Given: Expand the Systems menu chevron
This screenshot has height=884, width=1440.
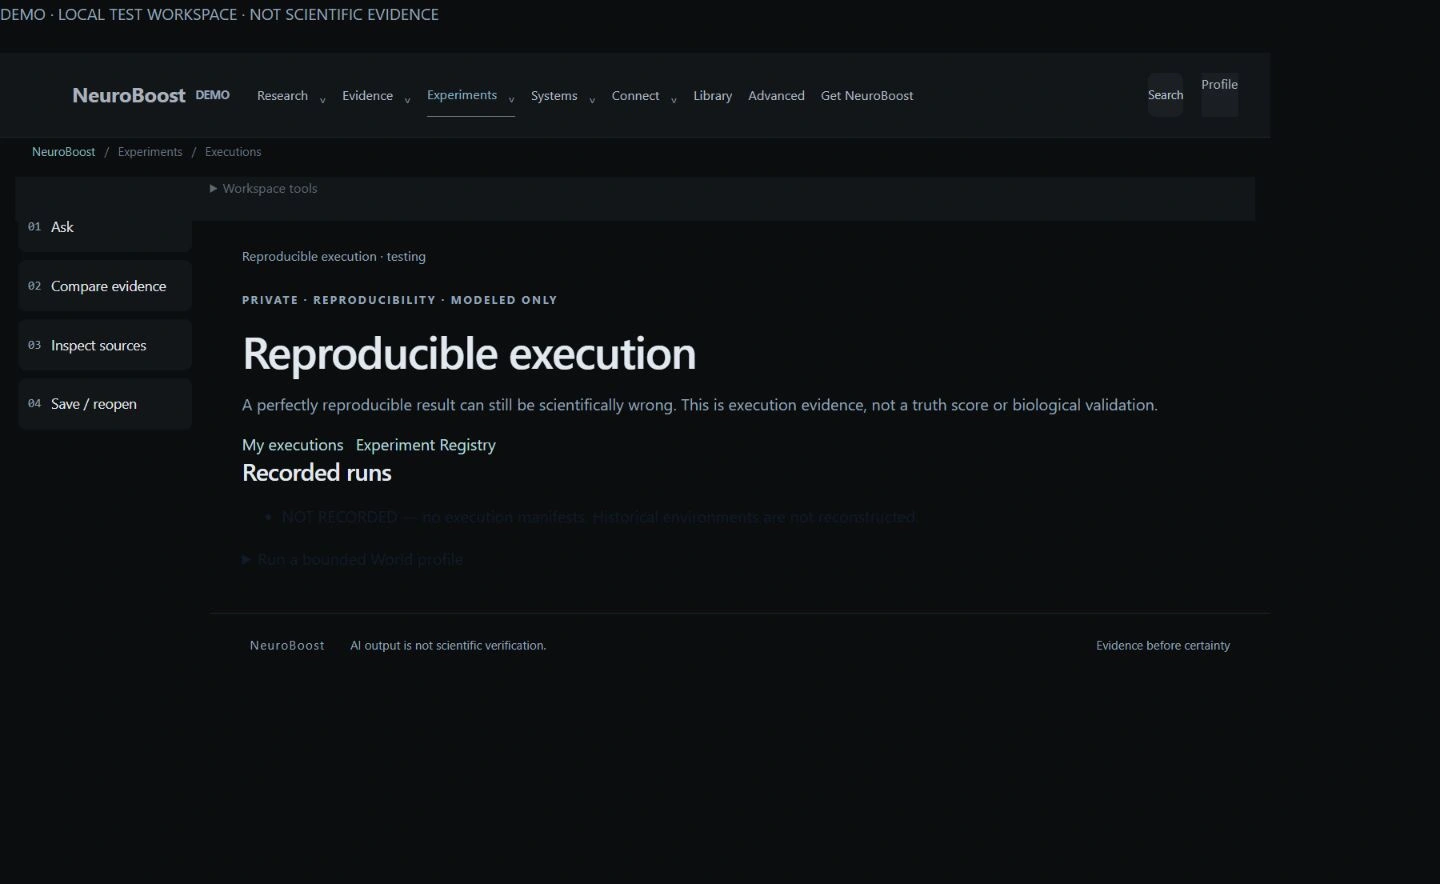Looking at the screenshot, I should (x=592, y=99).
